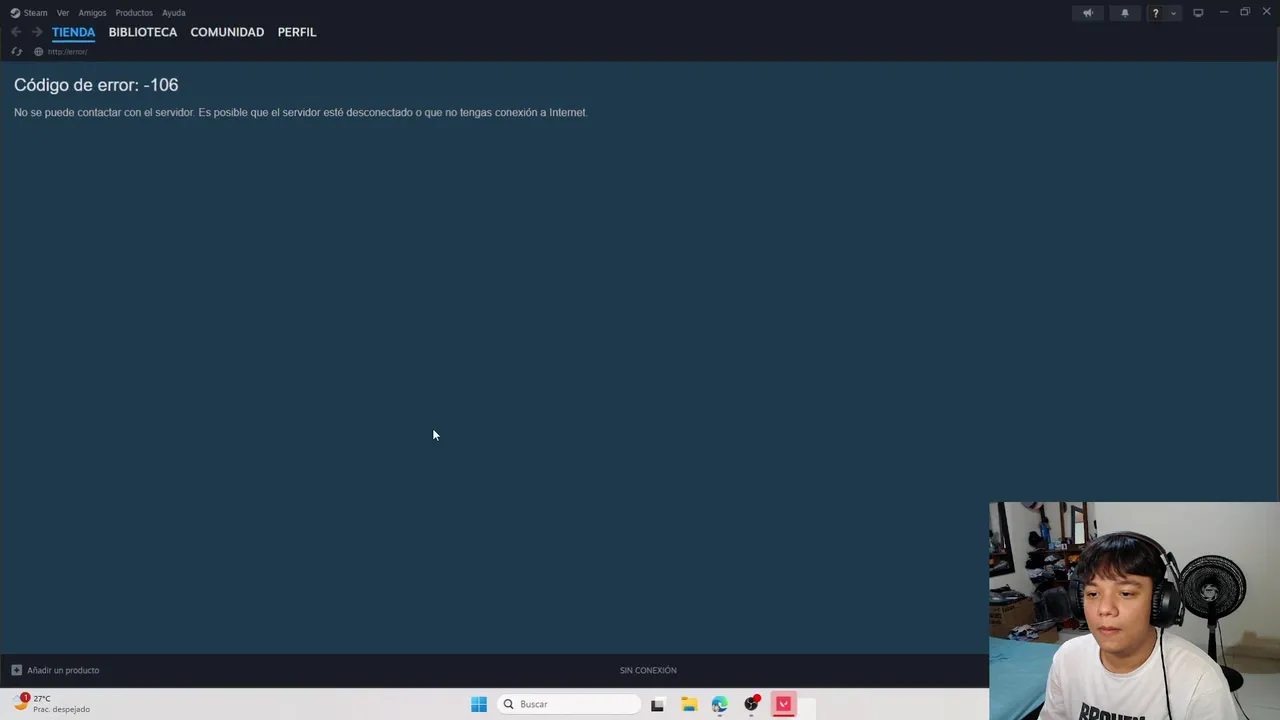This screenshot has height=720, width=1280.
Task: Open Task View from the taskbar
Action: pos(657,704)
